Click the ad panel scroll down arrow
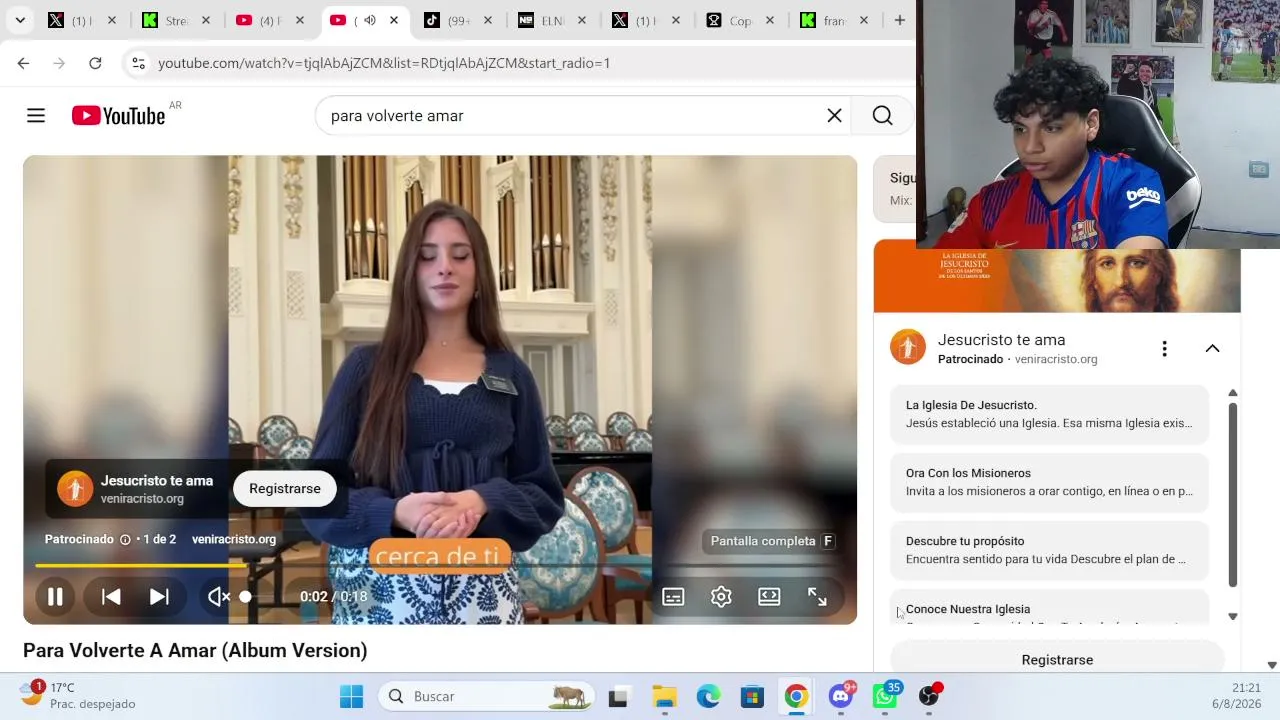This screenshot has height=720, width=1280. pos(1232,617)
